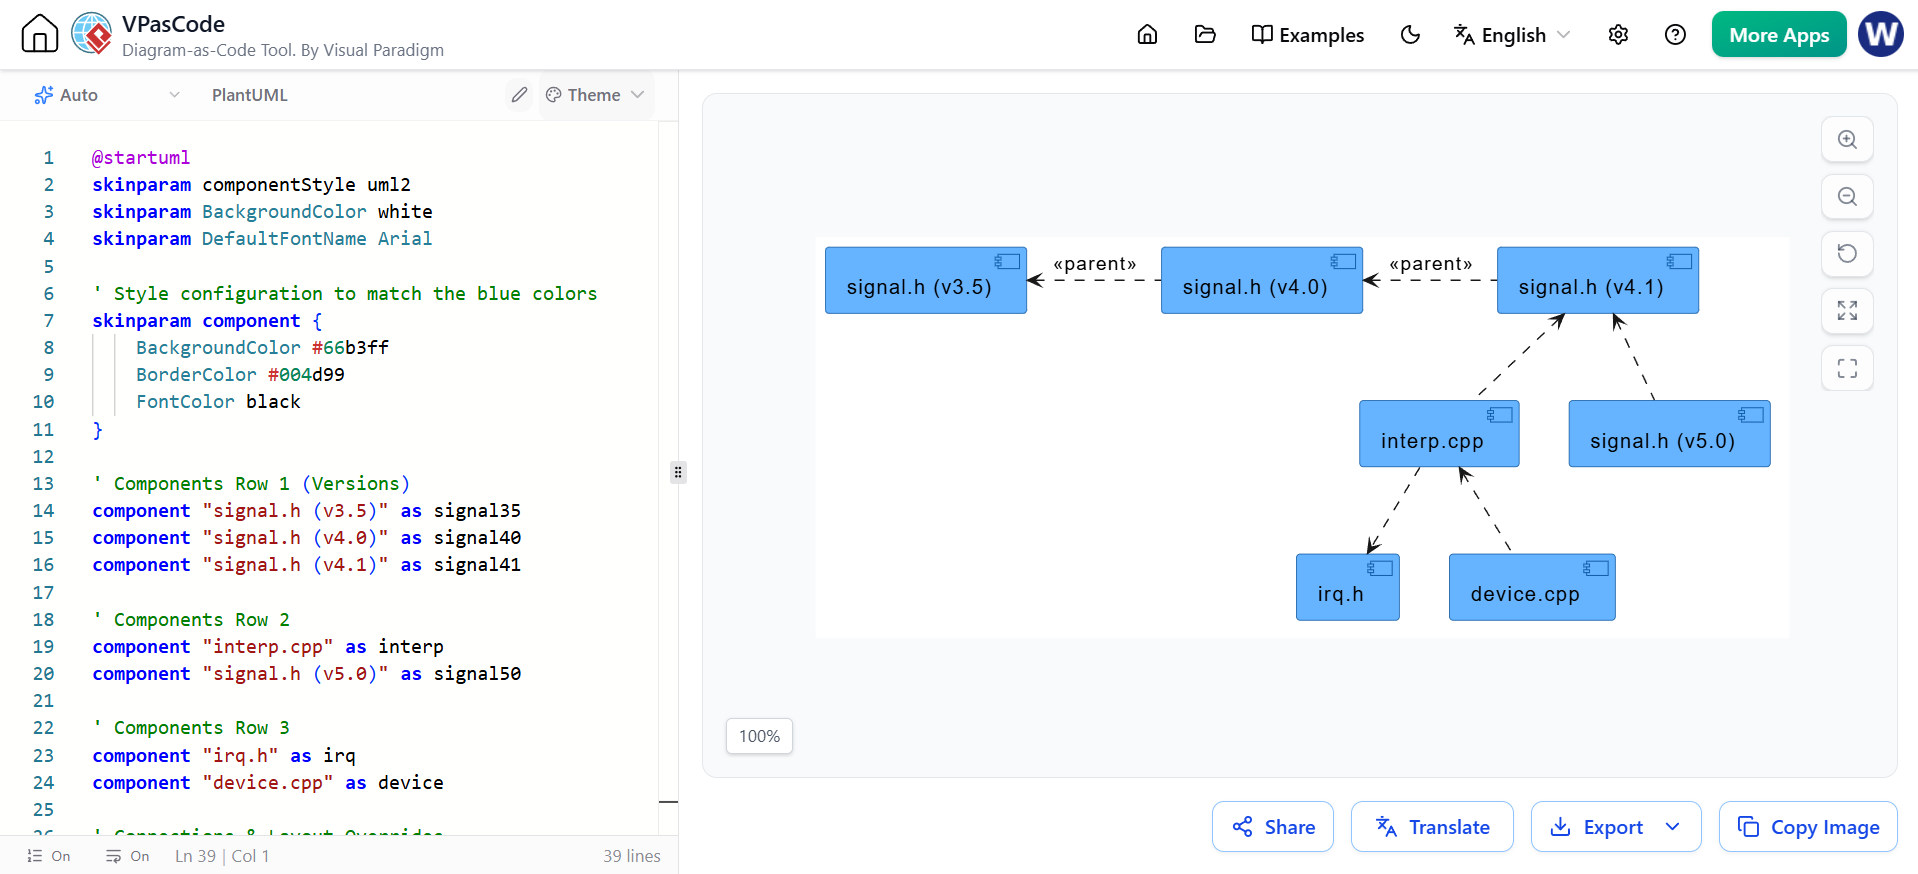Screen dimensions: 1918x874
Task: Open the Theme dropdown
Action: pos(595,95)
